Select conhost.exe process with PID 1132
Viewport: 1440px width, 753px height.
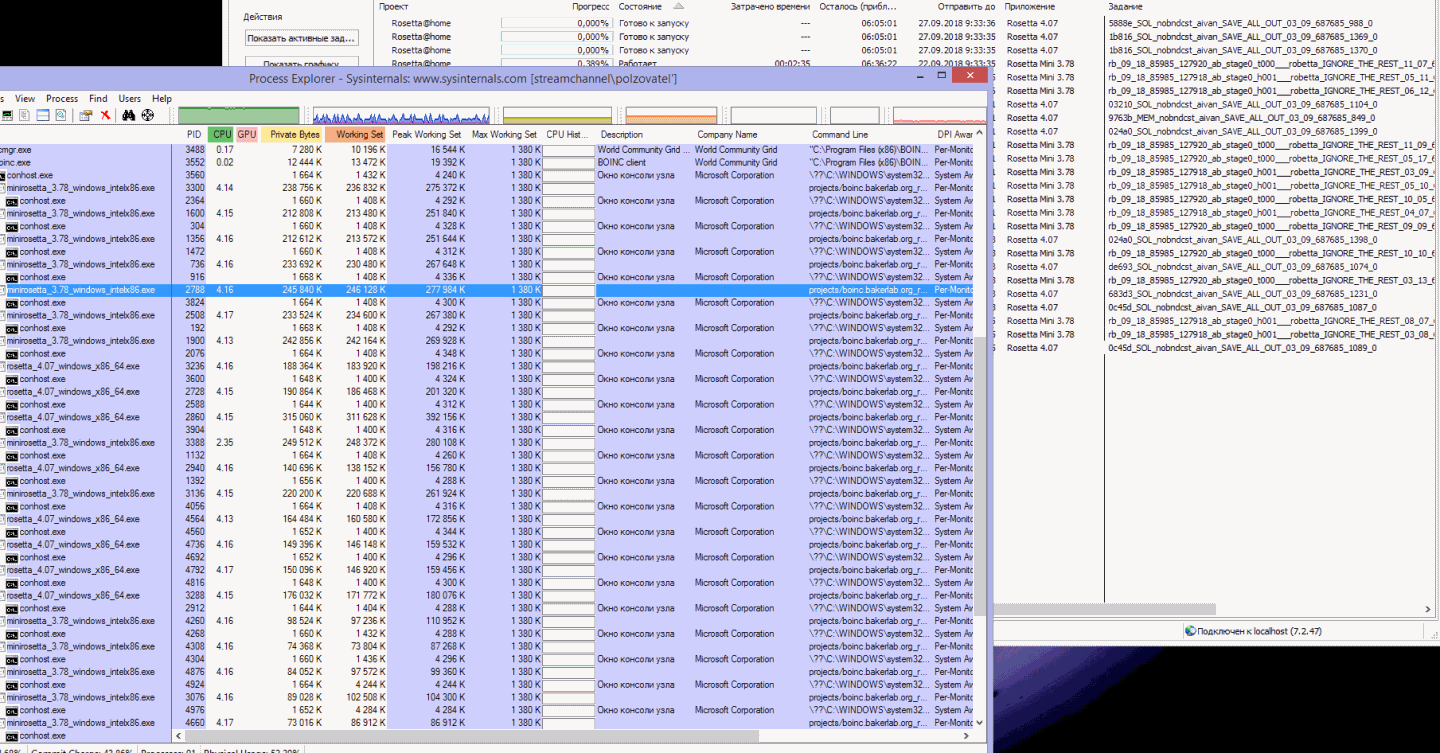pyautogui.click(x=486, y=455)
